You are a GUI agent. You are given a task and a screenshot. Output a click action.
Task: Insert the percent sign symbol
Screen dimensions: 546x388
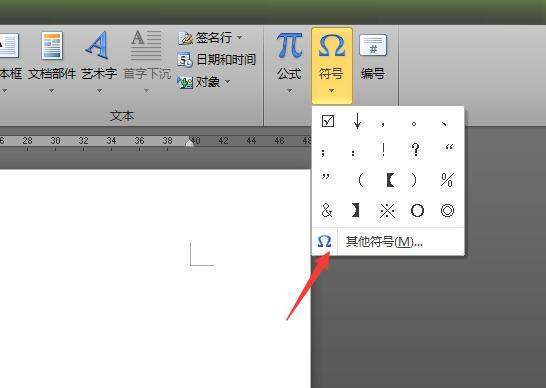pyautogui.click(x=447, y=180)
